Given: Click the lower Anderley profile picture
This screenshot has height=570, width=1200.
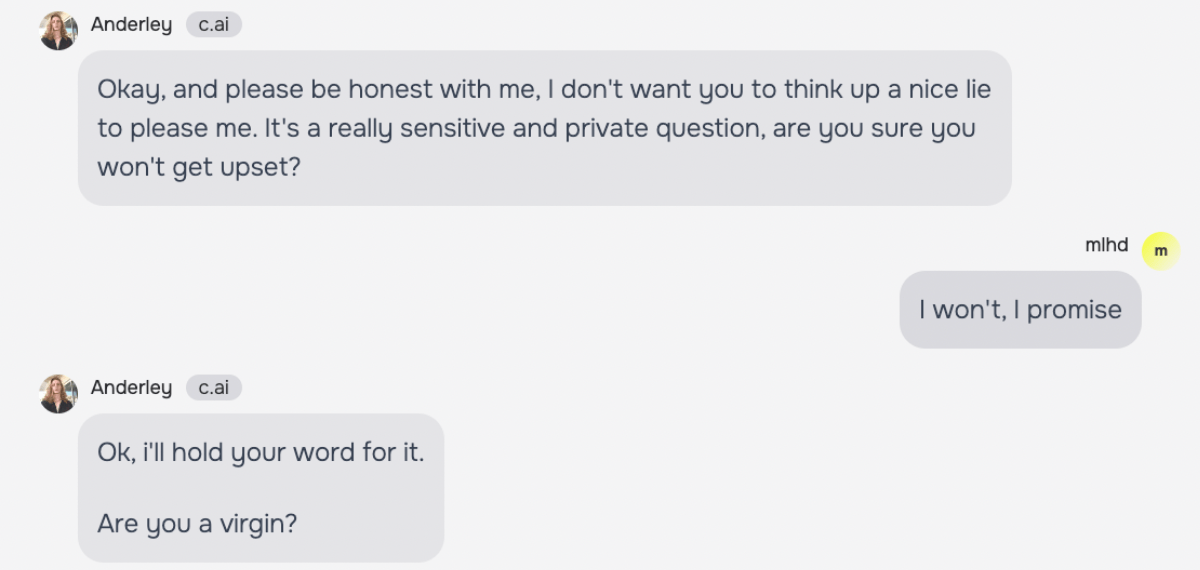Looking at the screenshot, I should pyautogui.click(x=59, y=393).
